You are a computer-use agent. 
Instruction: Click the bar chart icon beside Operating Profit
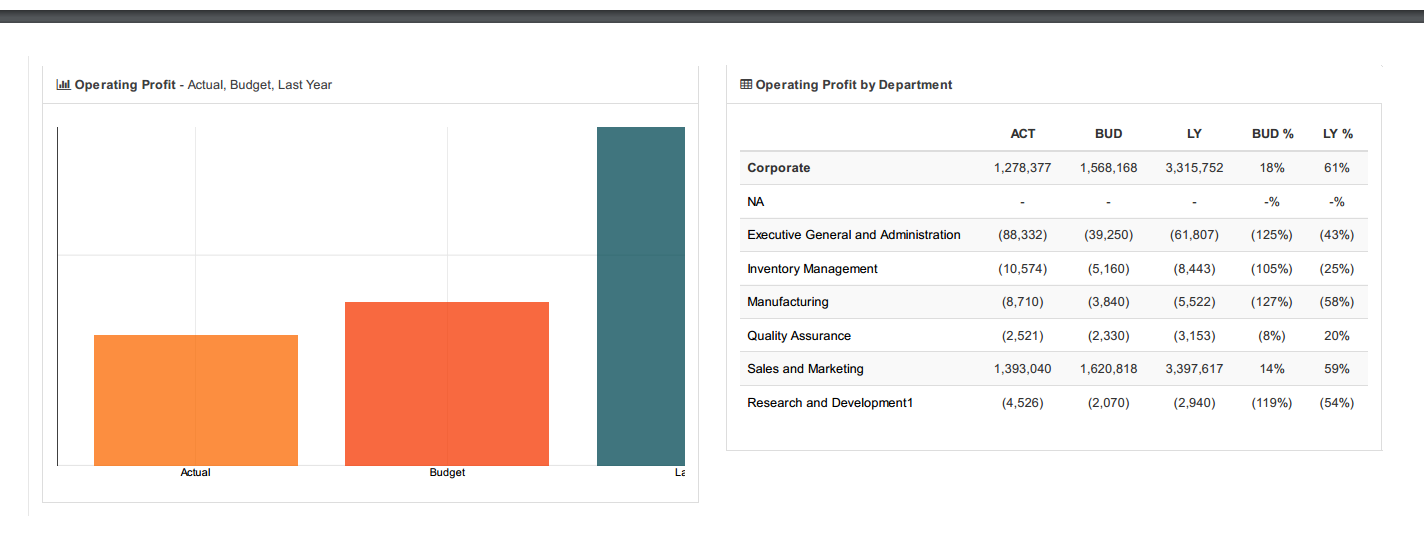coord(64,85)
